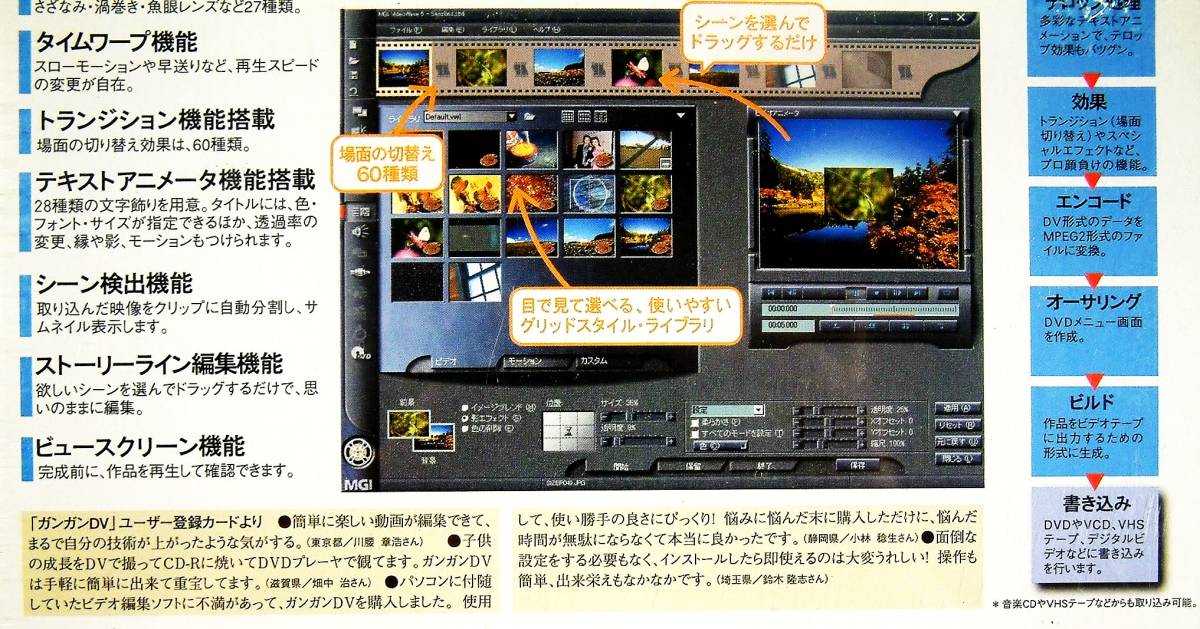Click the 元に戻す(U) button
The height and width of the screenshot is (629, 1200).
tap(957, 442)
